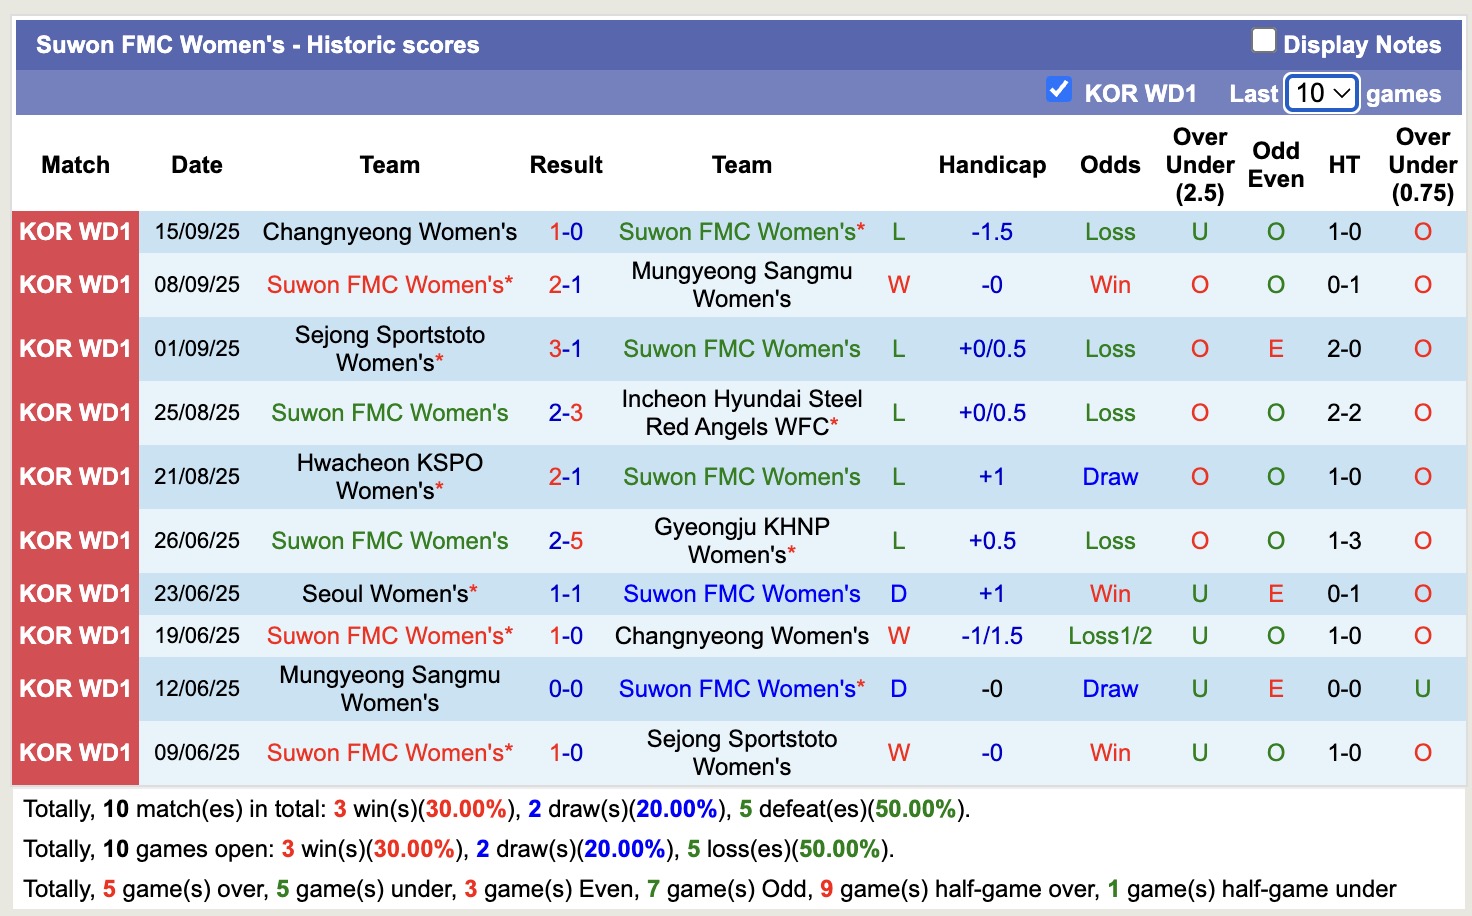Click Incheon Hyundai Steel Red Angels WFC
Image resolution: width=1472 pixels, height=916 pixels.
[740, 412]
